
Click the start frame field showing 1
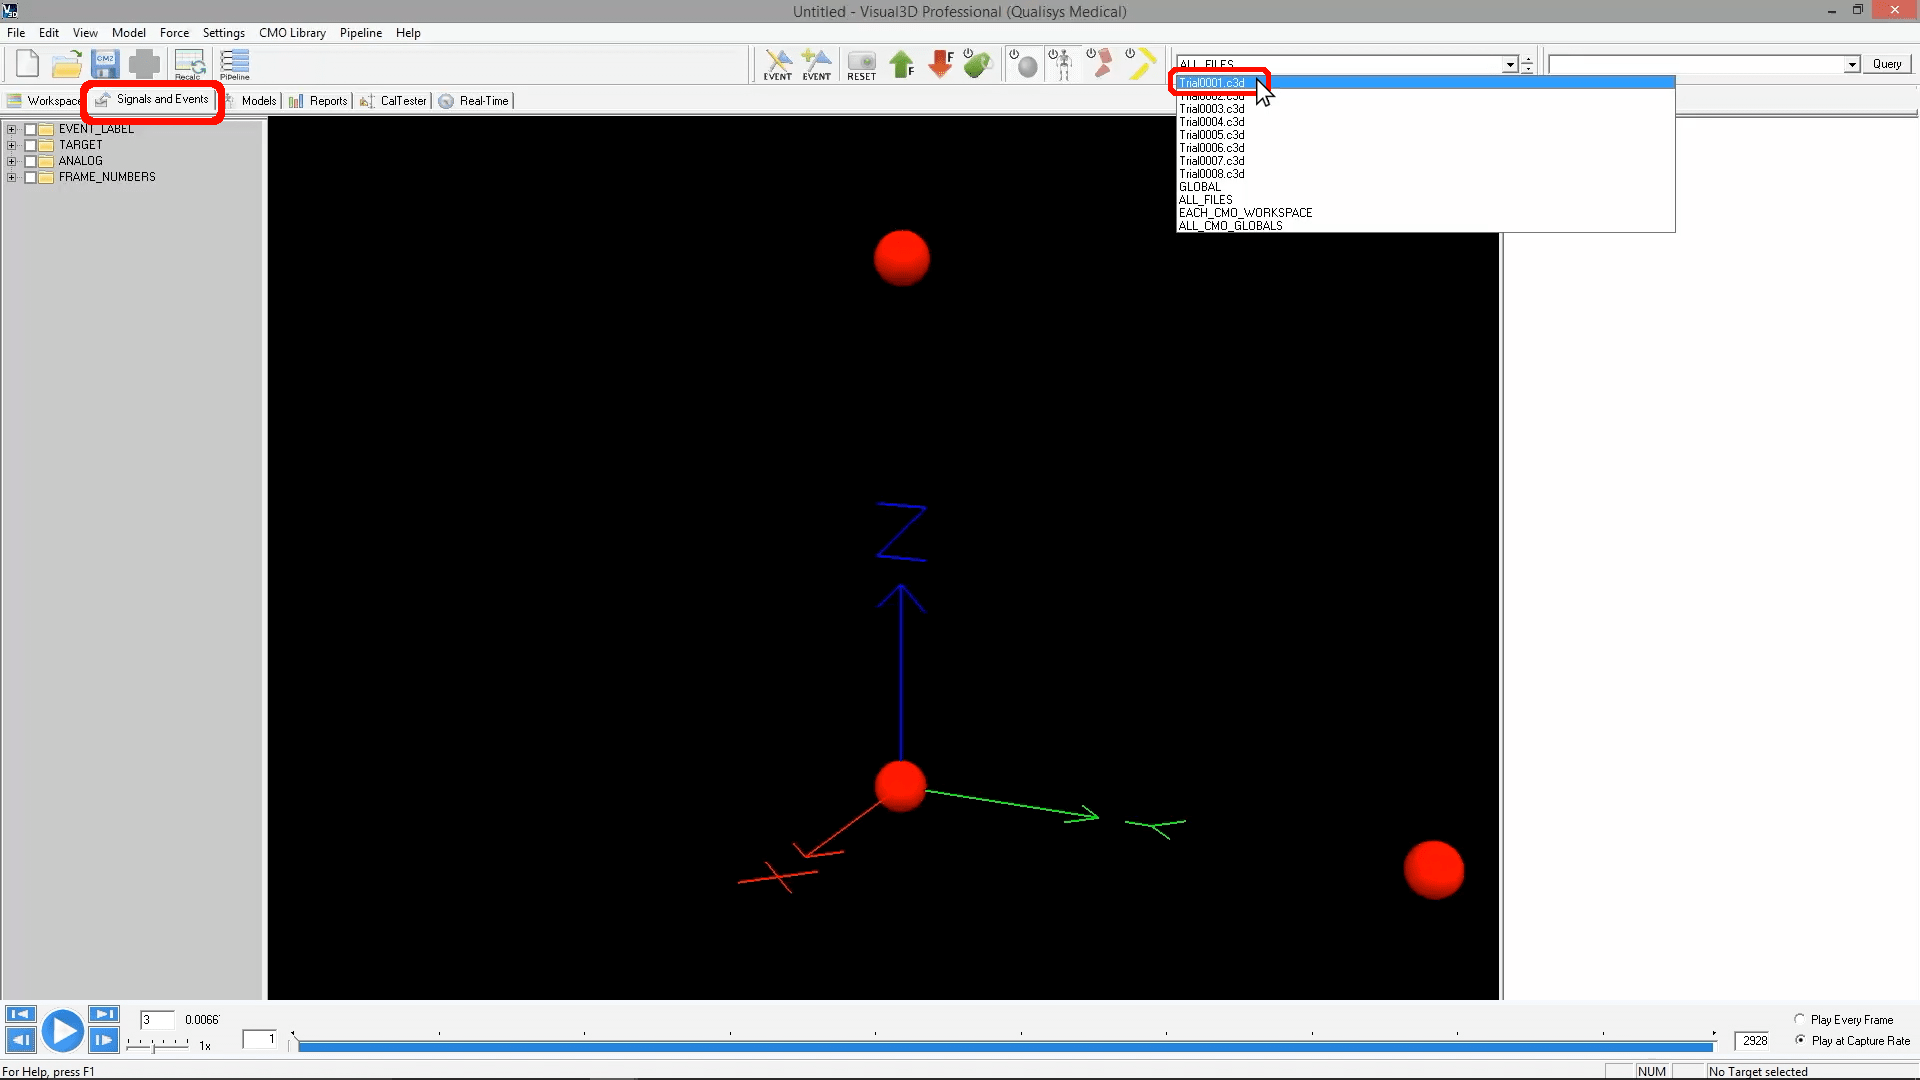coord(260,1039)
